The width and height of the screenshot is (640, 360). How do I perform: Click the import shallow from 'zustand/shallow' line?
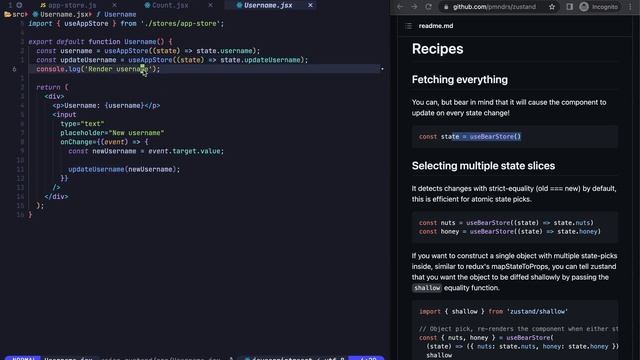[493, 311]
